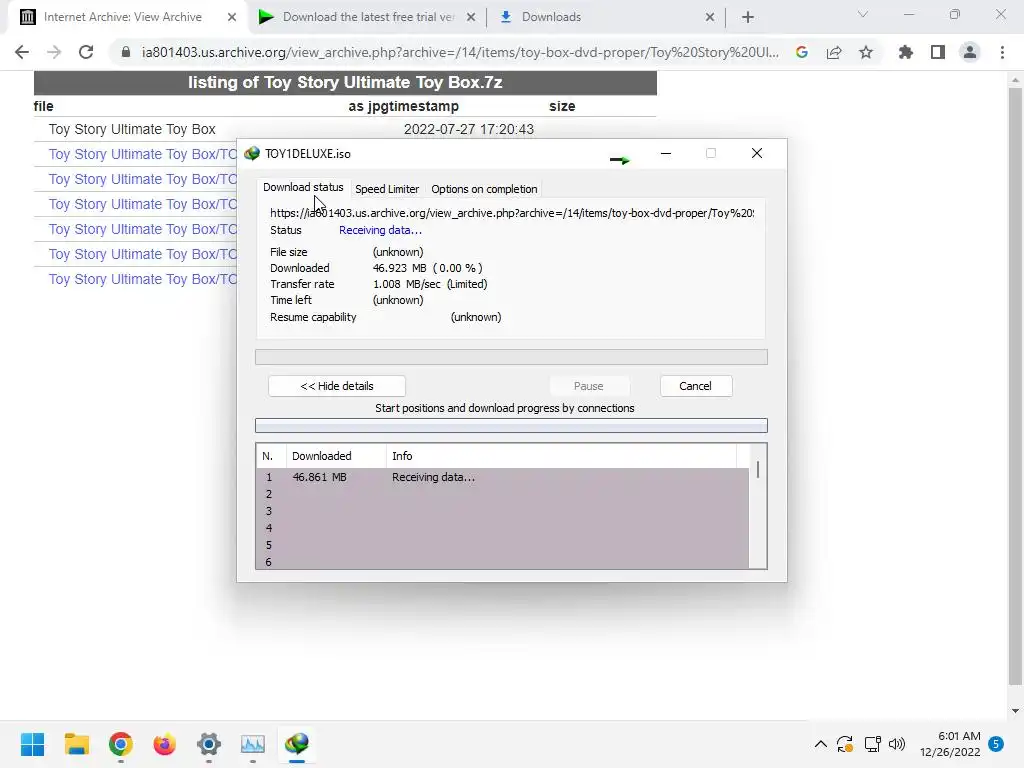Open the notification center badge

[x=996, y=744]
